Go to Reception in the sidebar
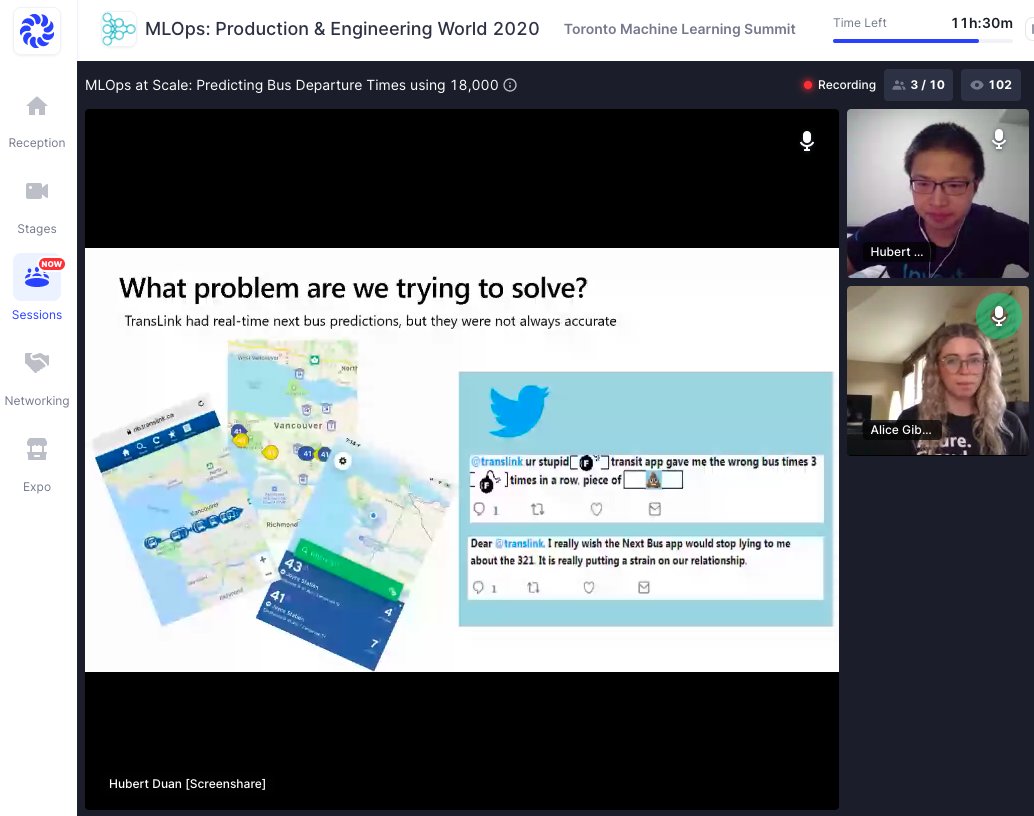Viewport: 1034px width, 816px height. pos(37,123)
